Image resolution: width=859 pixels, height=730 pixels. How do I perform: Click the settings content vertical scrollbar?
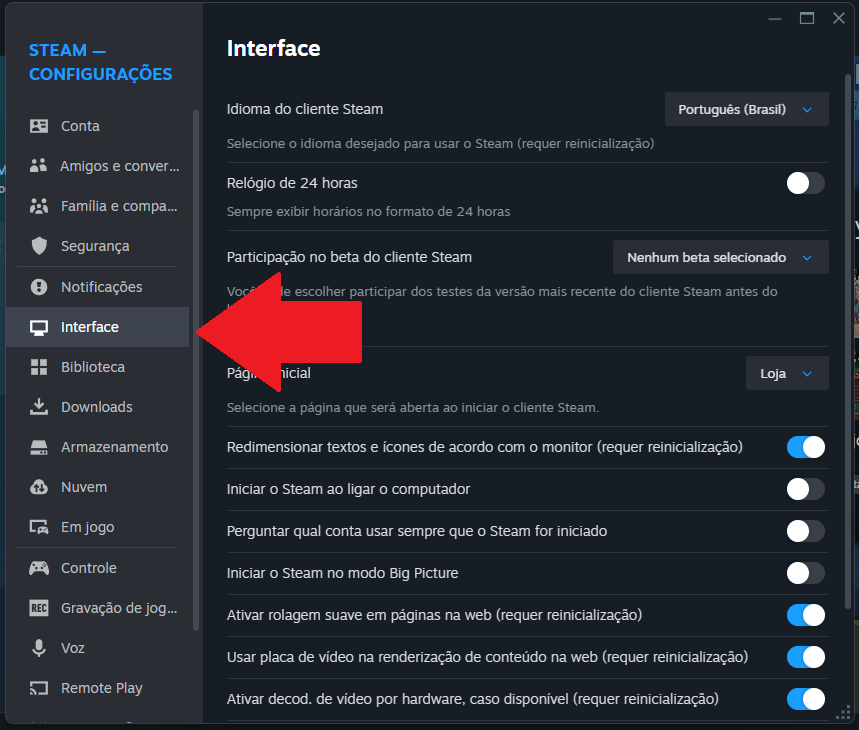[847, 340]
